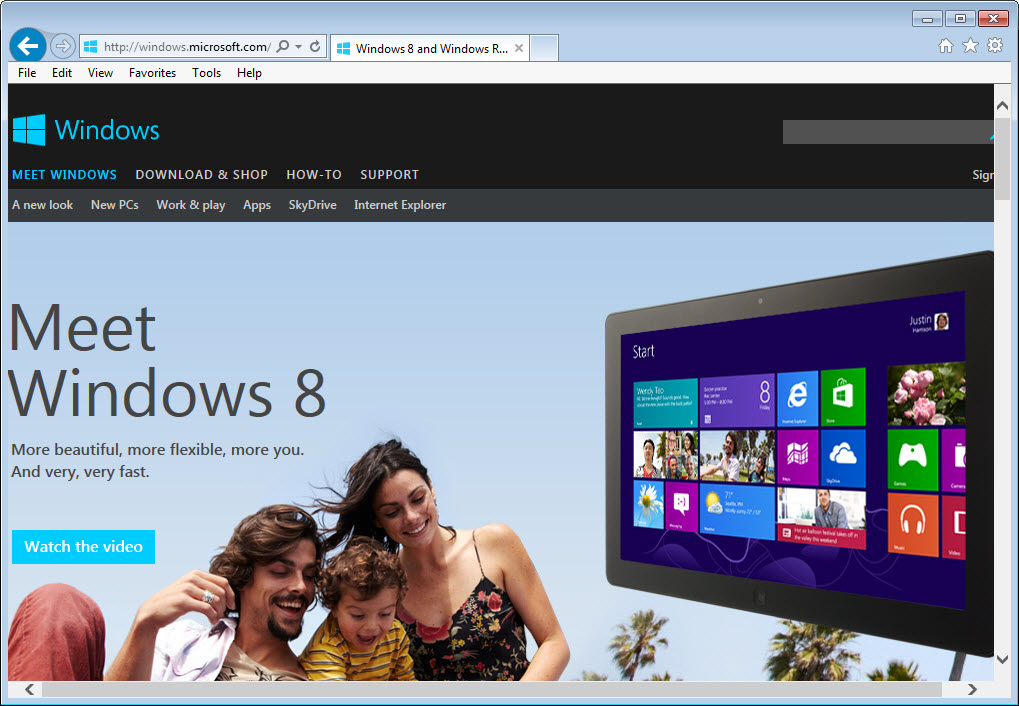The image size is (1019, 706).
Task: Go back with the blue Back arrow
Action: [x=28, y=46]
